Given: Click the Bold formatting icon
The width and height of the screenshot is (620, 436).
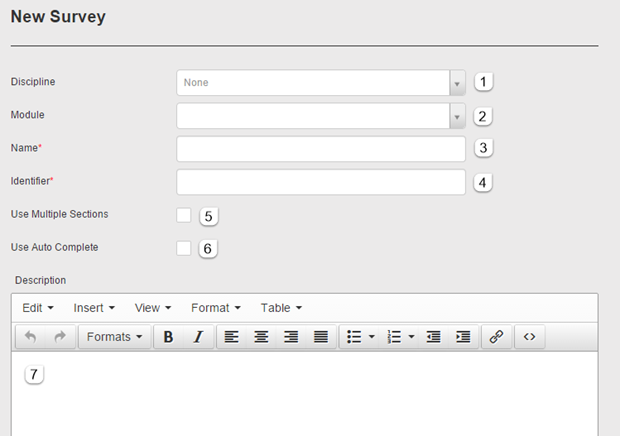Looking at the screenshot, I should [x=168, y=337].
